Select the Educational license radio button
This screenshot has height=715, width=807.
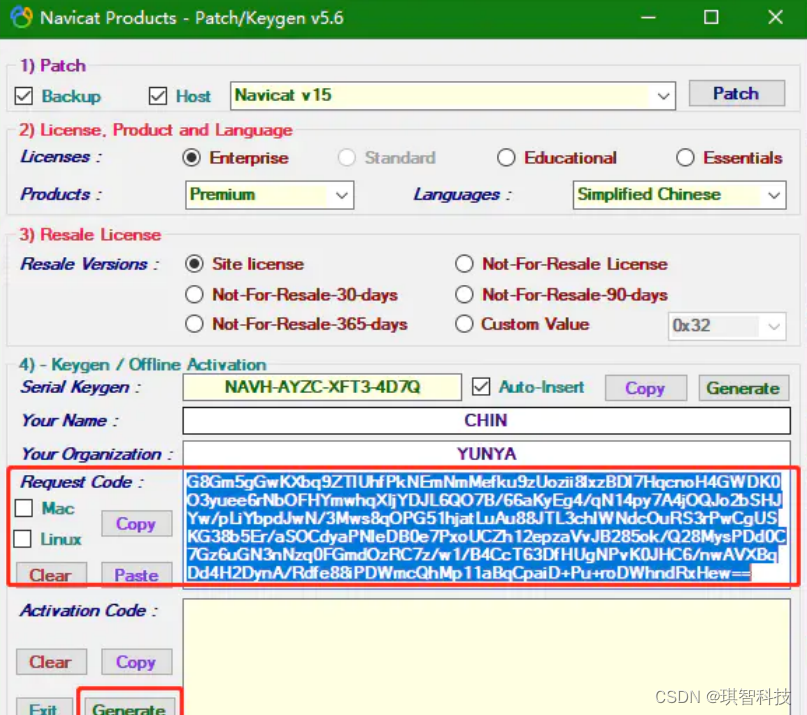point(506,158)
